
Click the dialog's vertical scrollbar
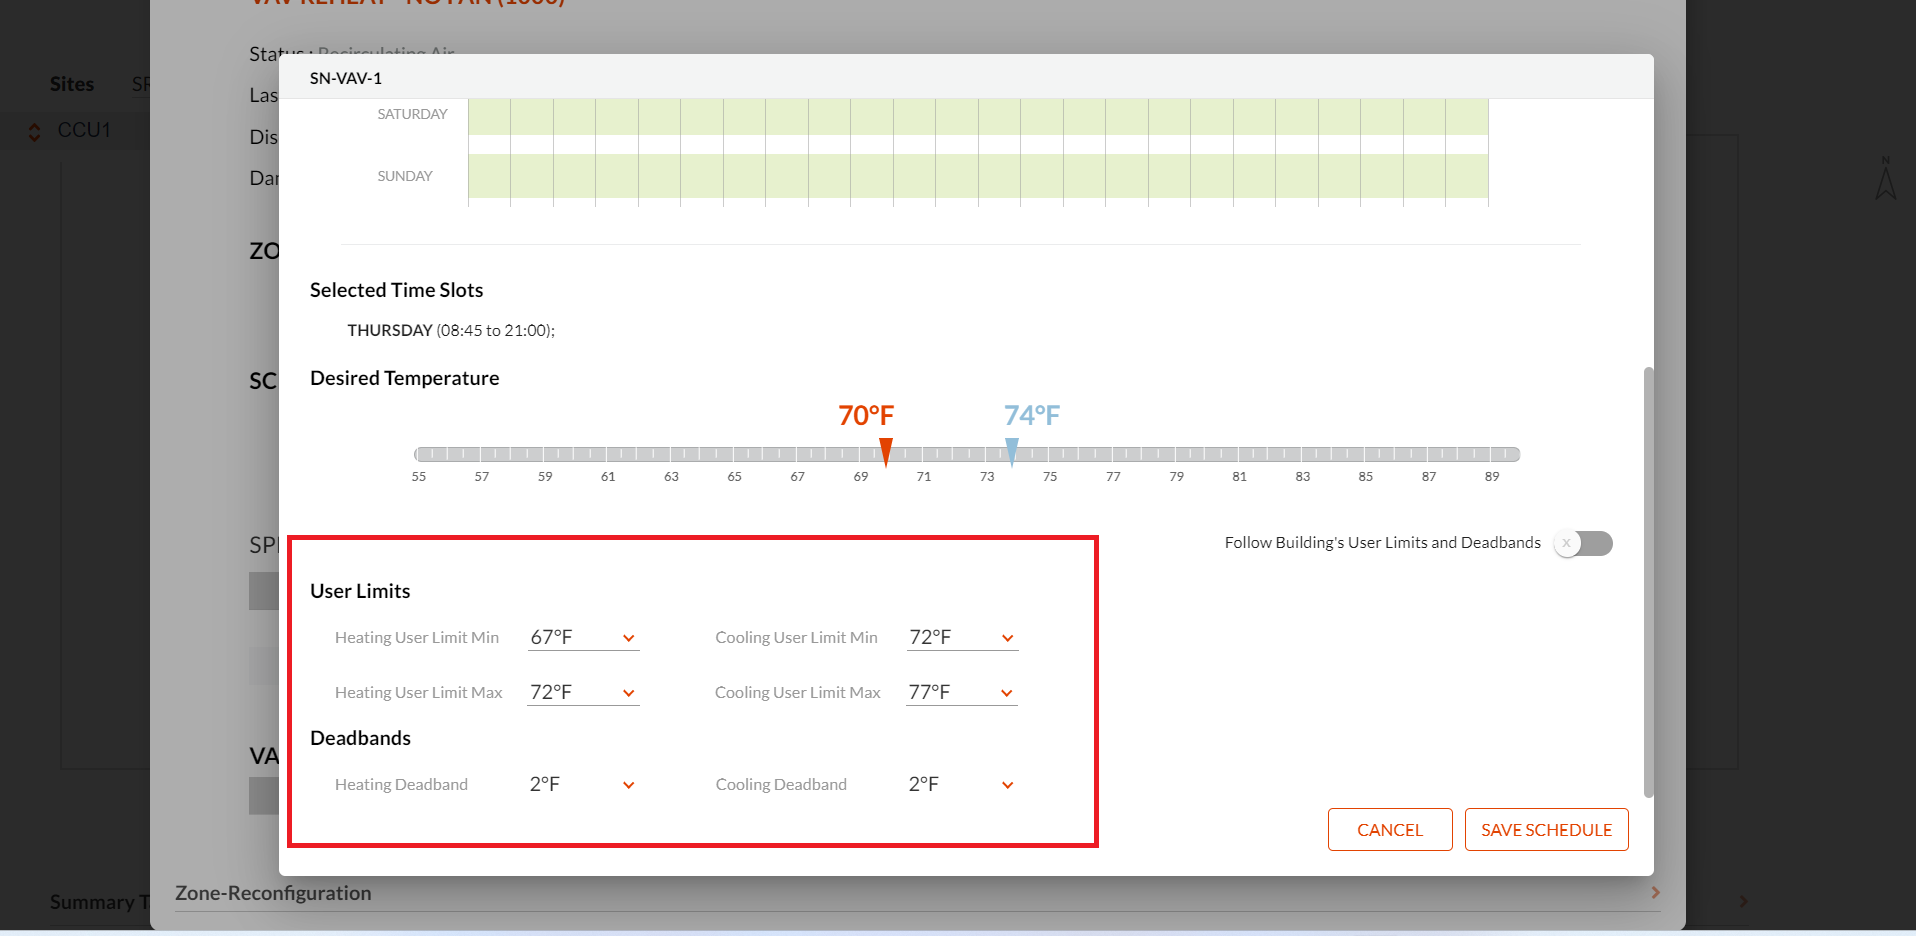coord(1648,582)
